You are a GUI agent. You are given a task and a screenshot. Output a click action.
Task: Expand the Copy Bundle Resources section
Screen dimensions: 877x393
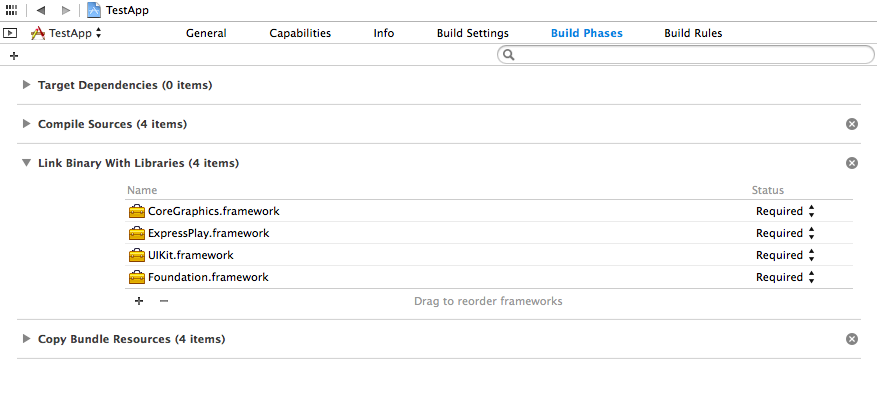click(26, 339)
